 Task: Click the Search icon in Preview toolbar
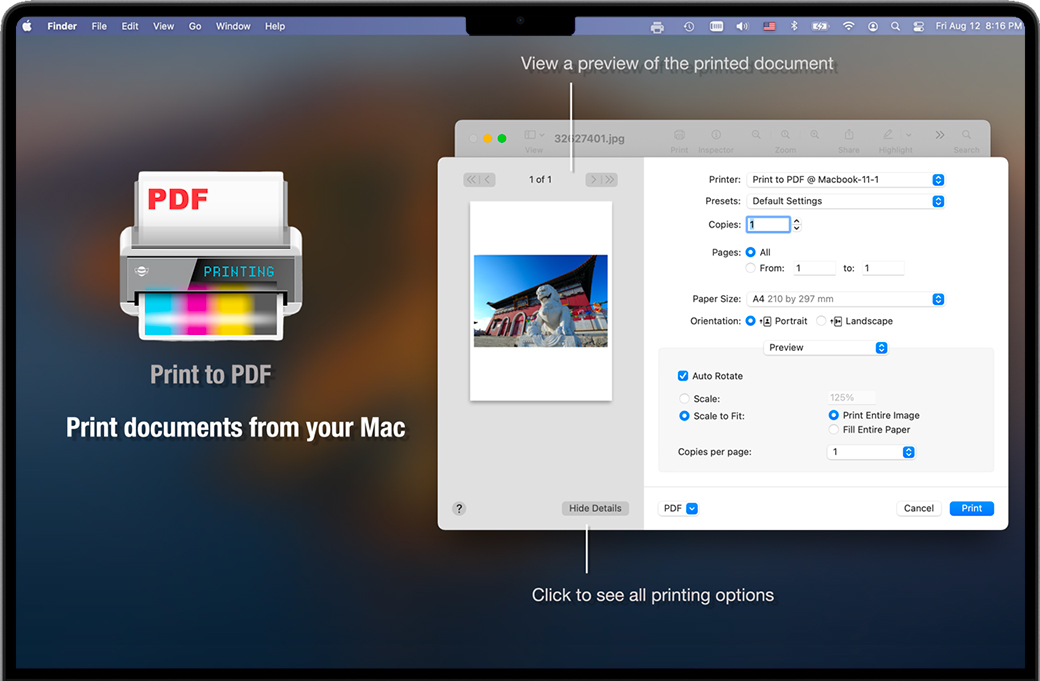tap(966, 135)
